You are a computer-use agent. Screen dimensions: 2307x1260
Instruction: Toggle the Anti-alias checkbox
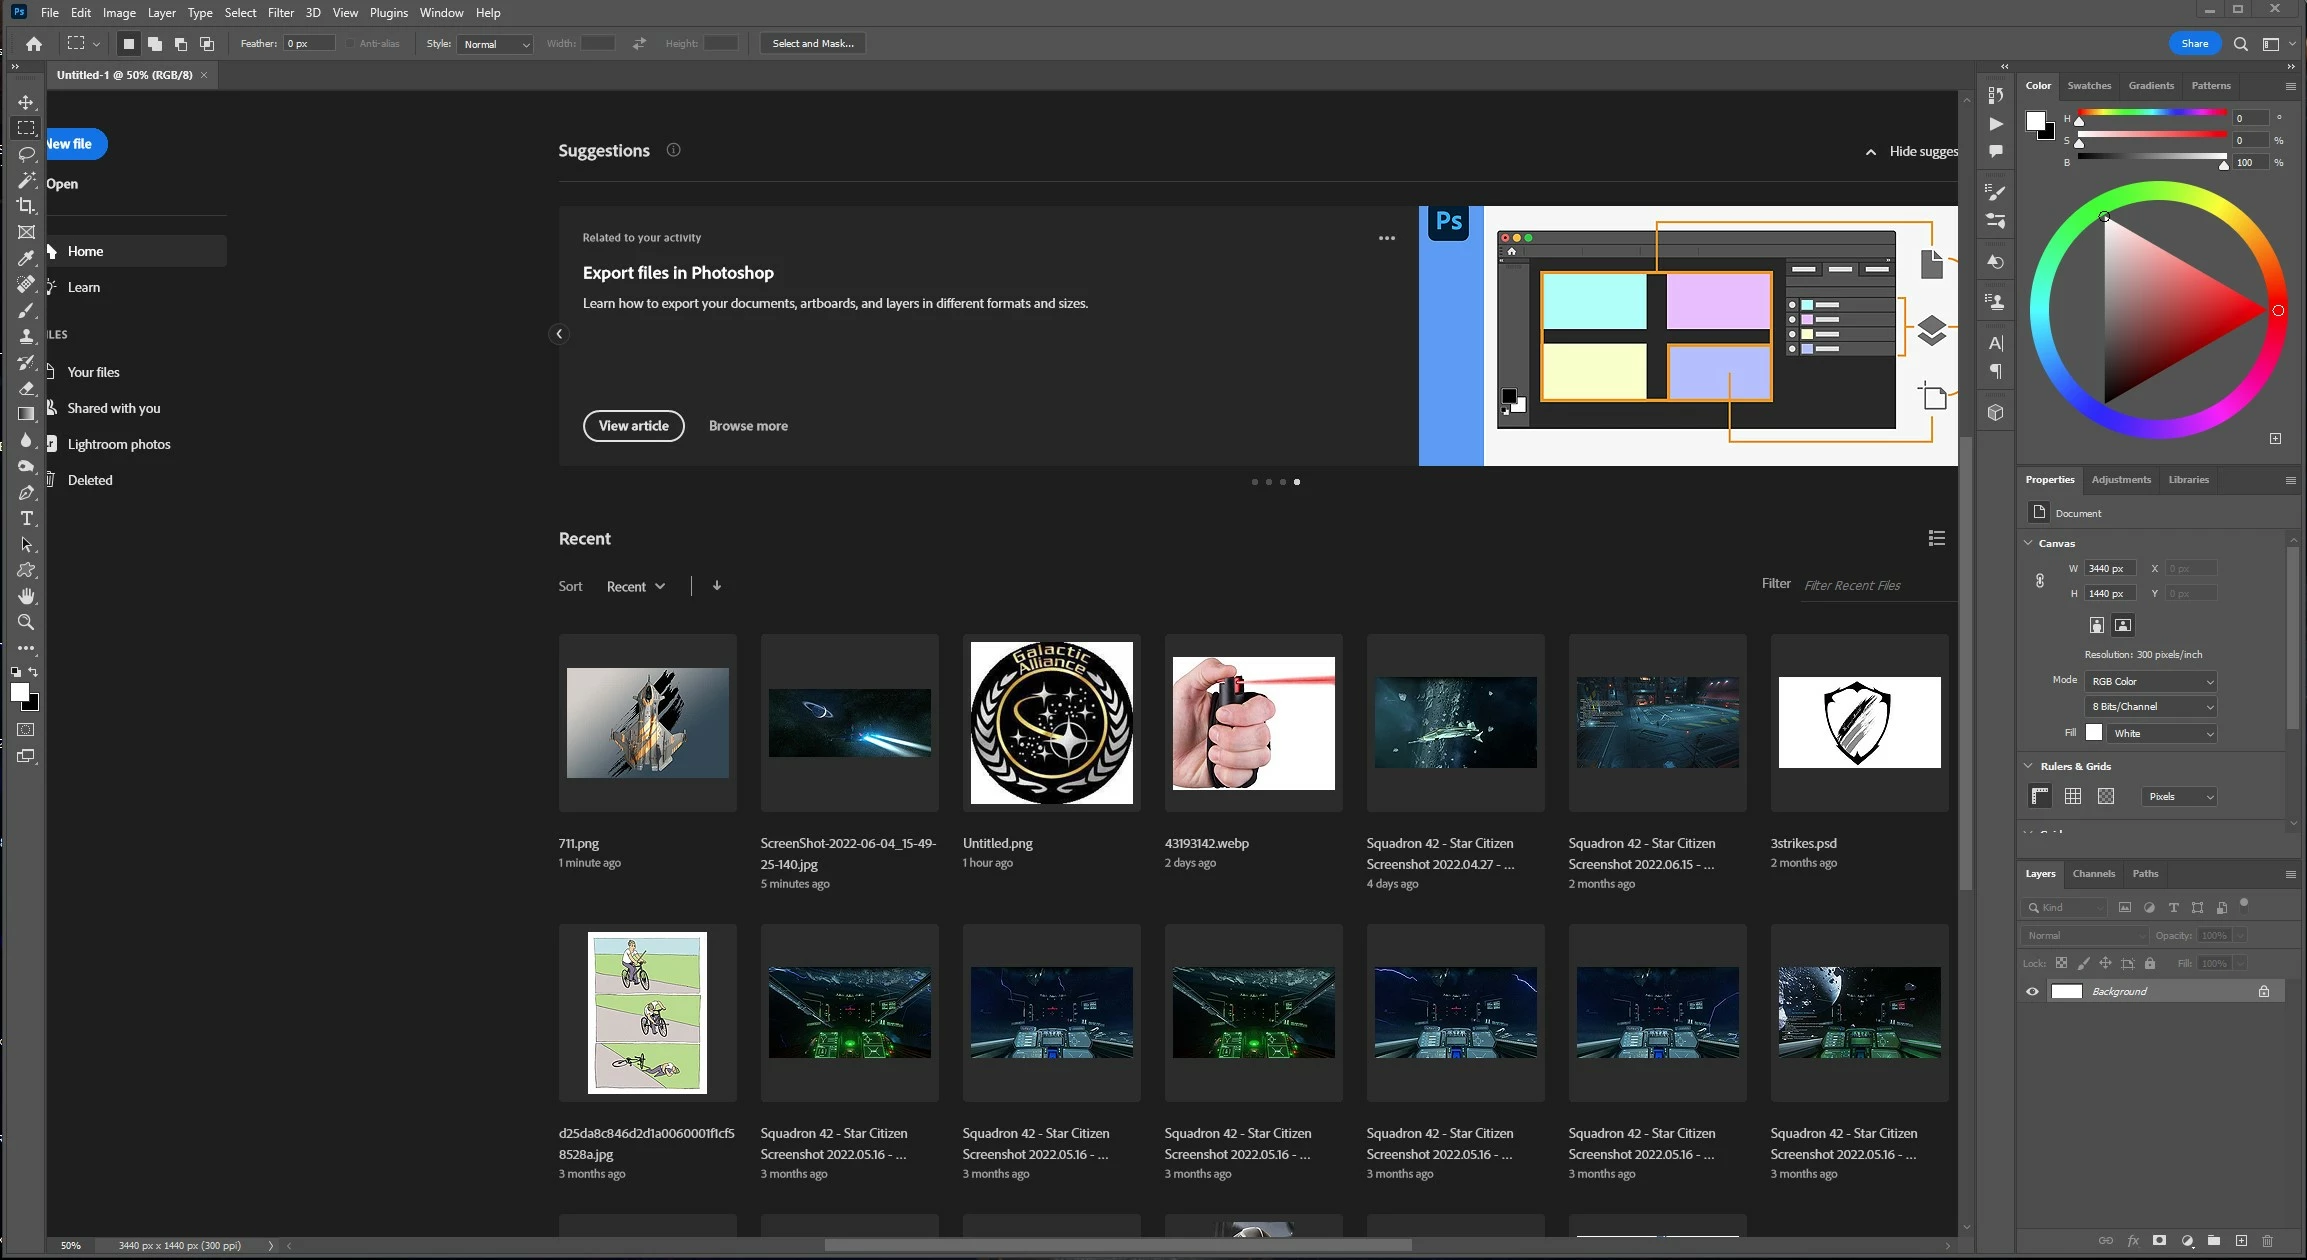[x=351, y=44]
